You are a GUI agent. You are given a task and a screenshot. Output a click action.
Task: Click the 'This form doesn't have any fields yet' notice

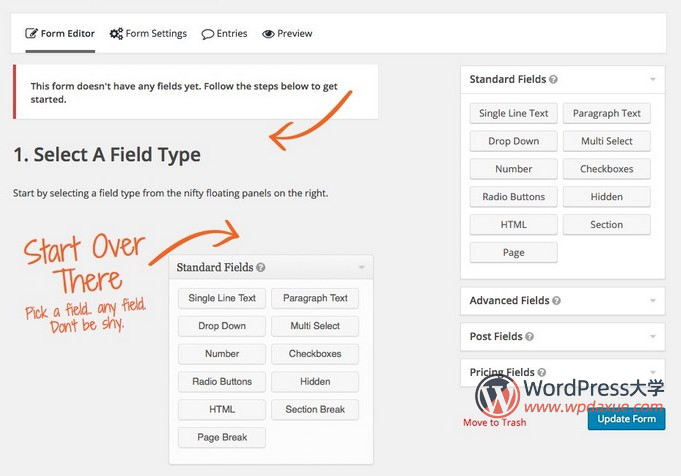tap(196, 92)
